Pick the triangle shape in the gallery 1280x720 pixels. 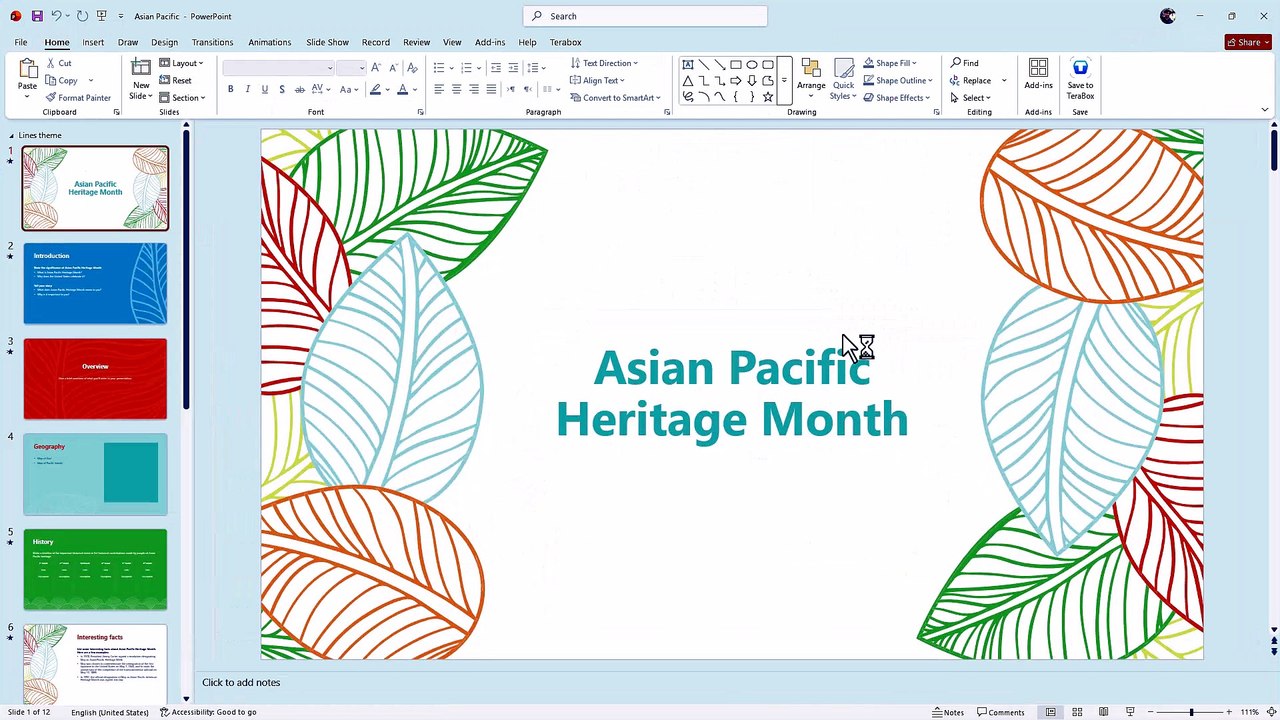688,81
